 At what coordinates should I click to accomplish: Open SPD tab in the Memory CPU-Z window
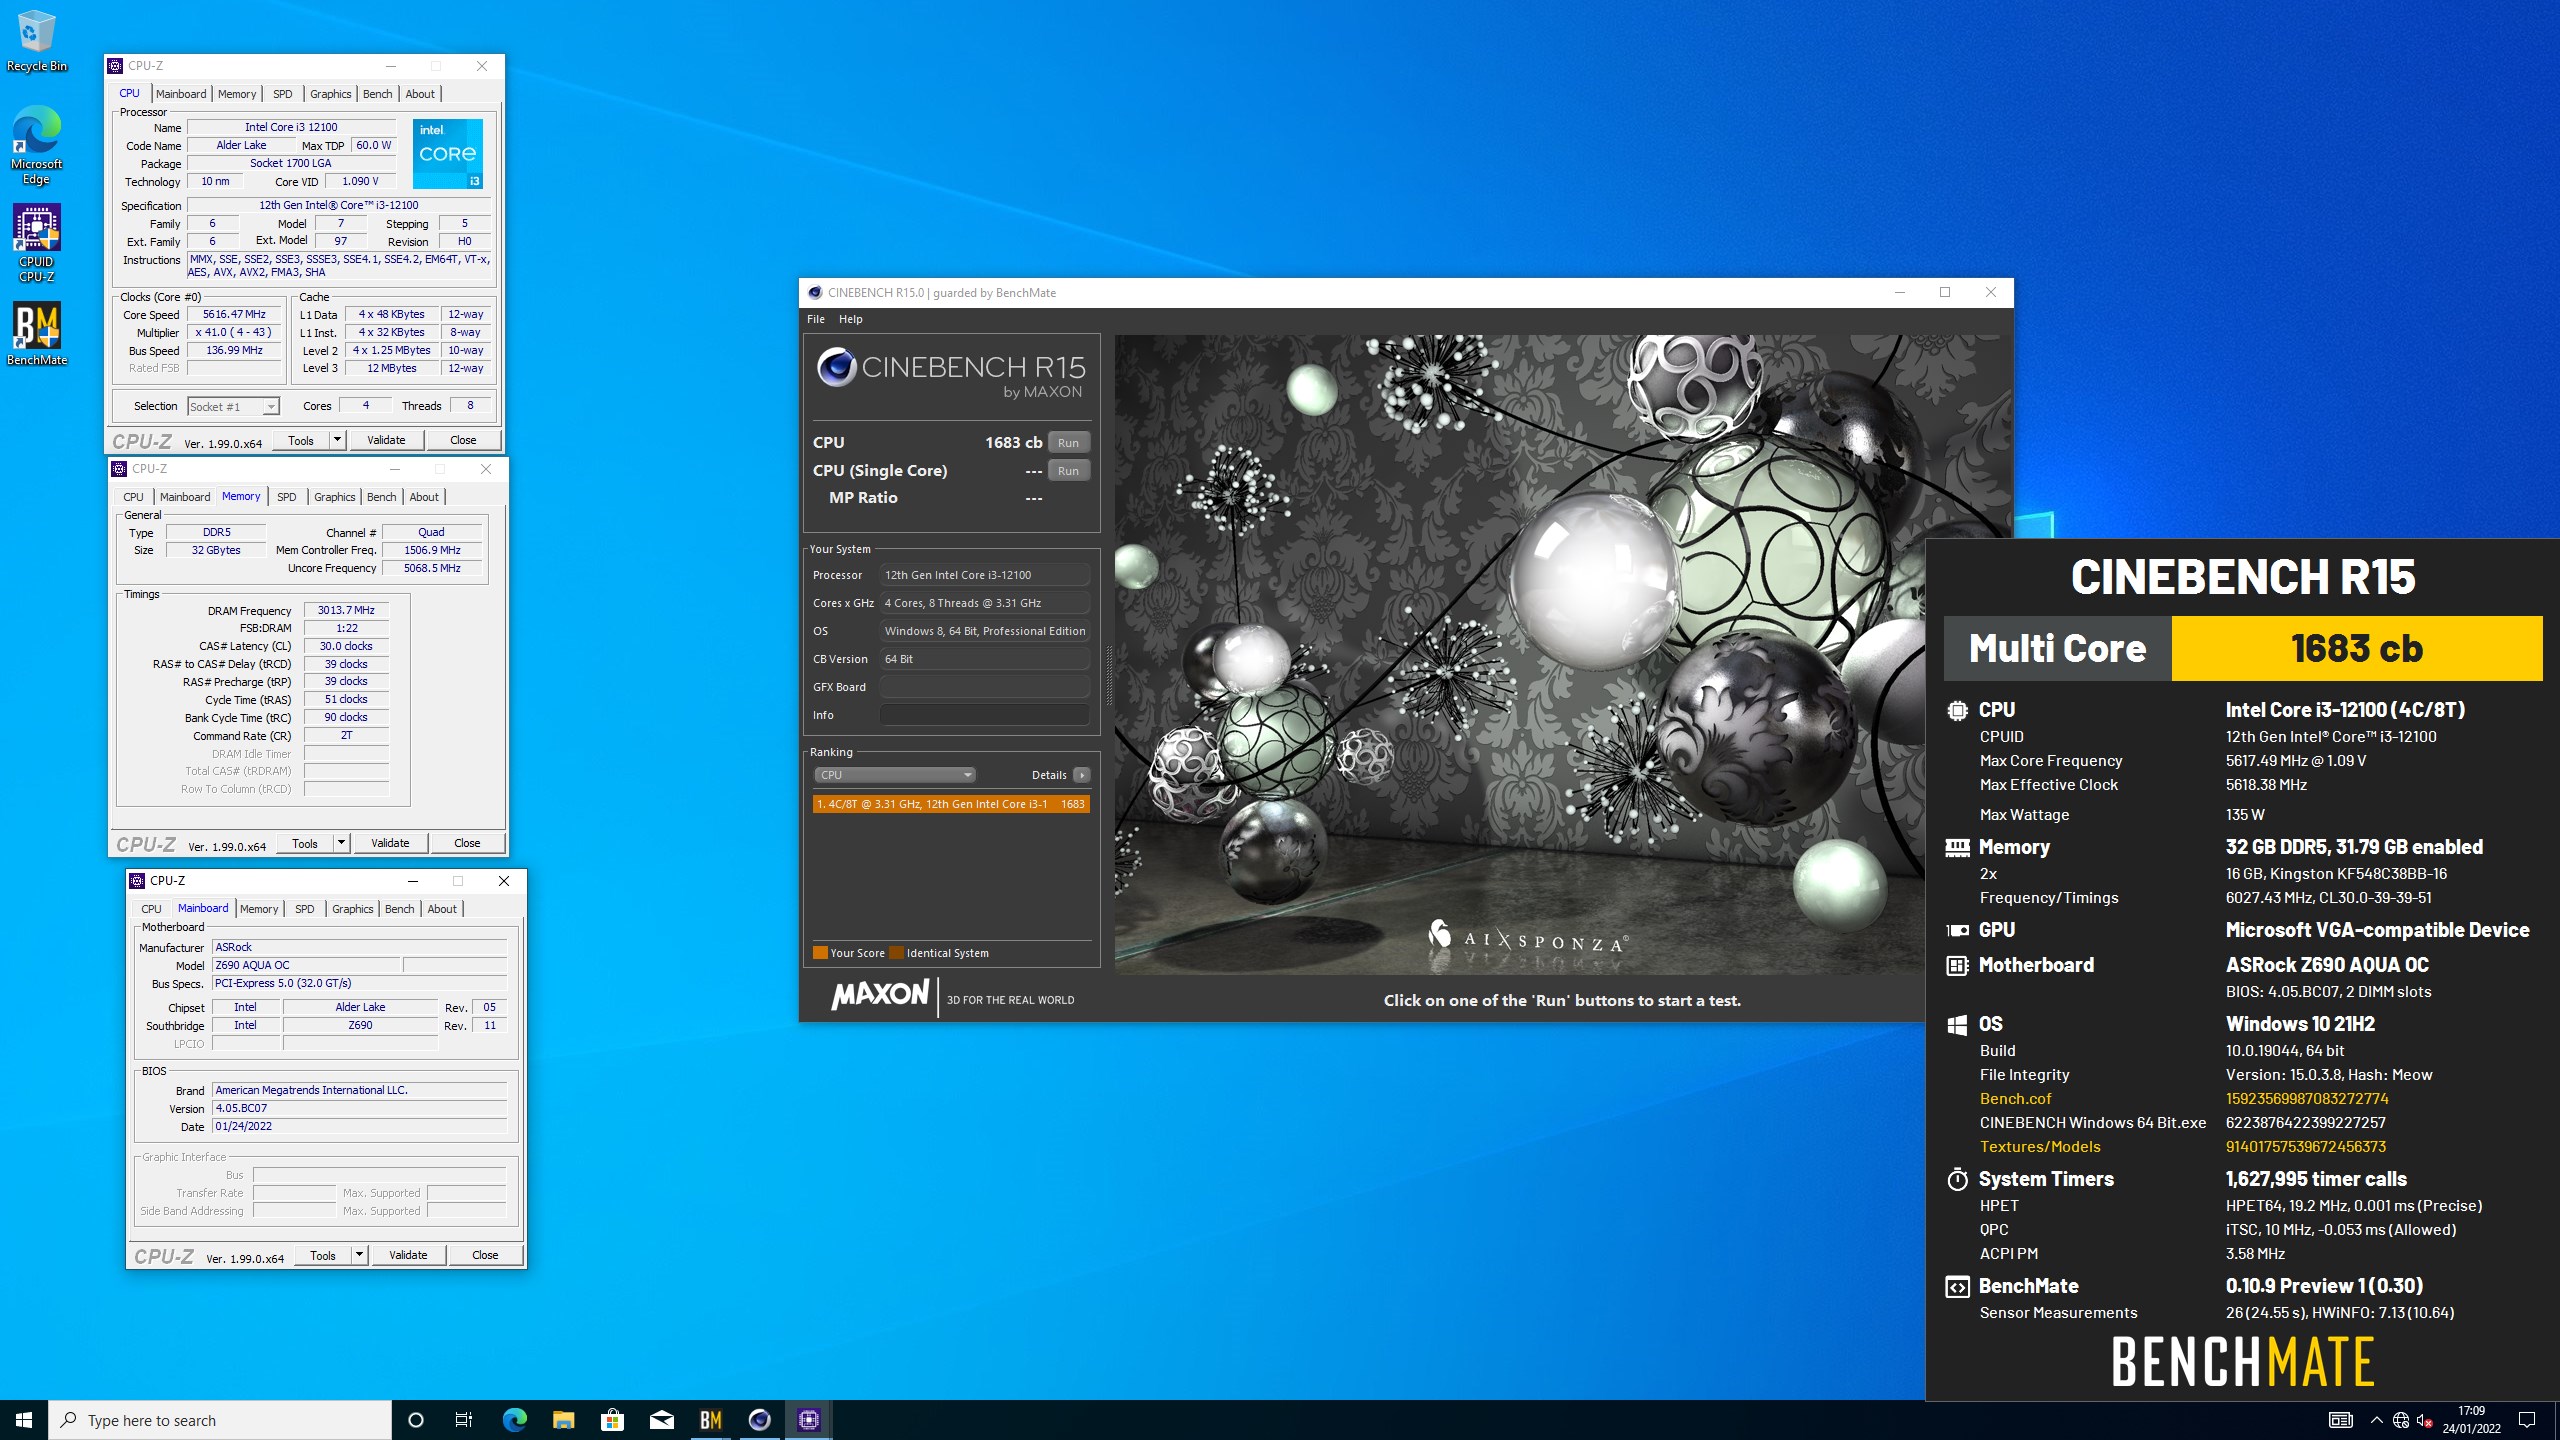pyautogui.click(x=287, y=497)
